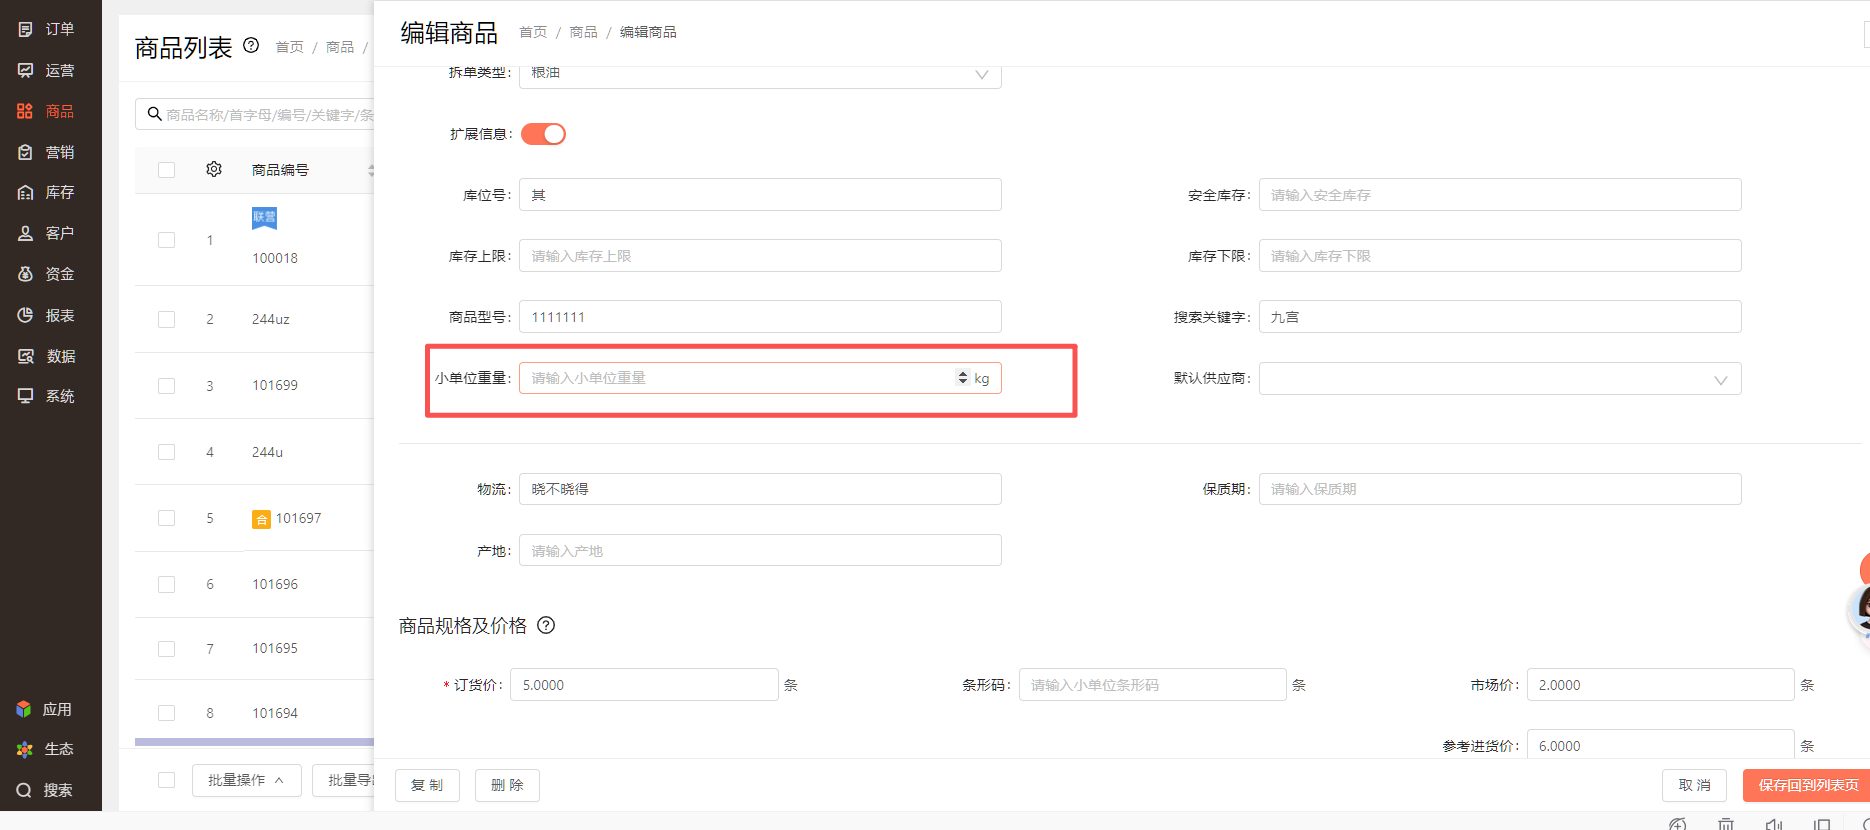Click 保存回到列表页 save button
The width and height of the screenshot is (1870, 830).
(1806, 785)
